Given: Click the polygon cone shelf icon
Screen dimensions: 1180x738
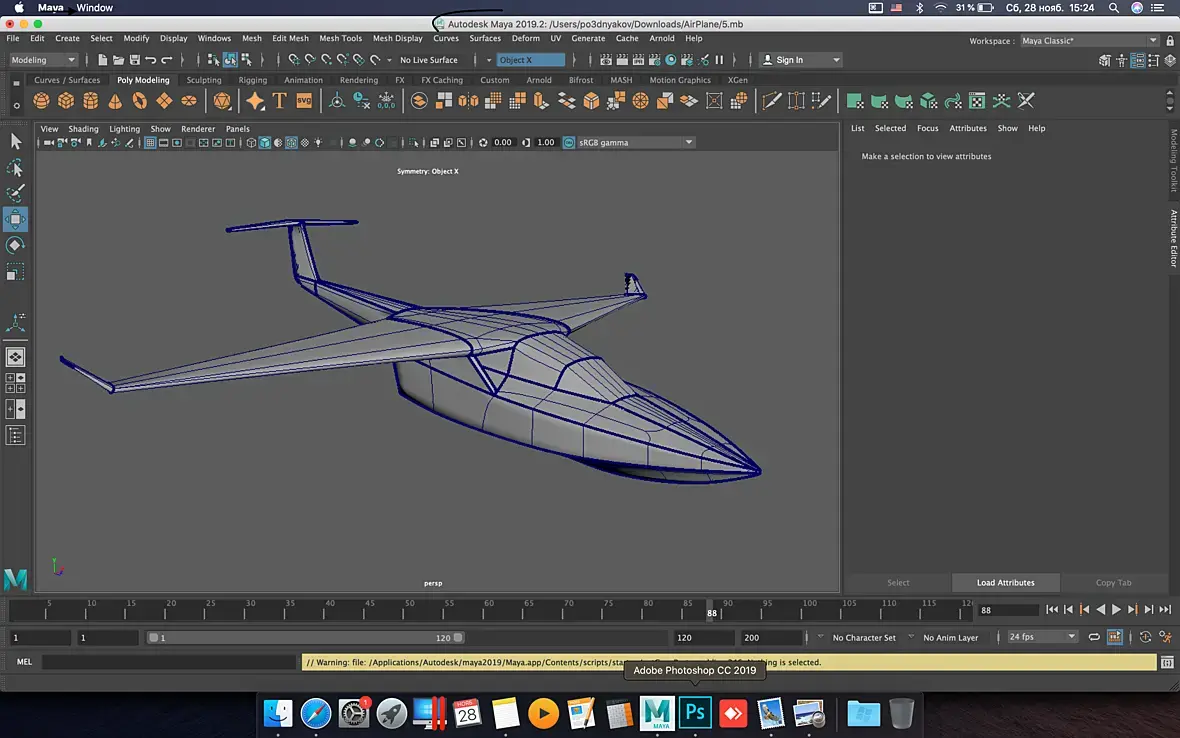Looking at the screenshot, I should pyautogui.click(x=115, y=100).
